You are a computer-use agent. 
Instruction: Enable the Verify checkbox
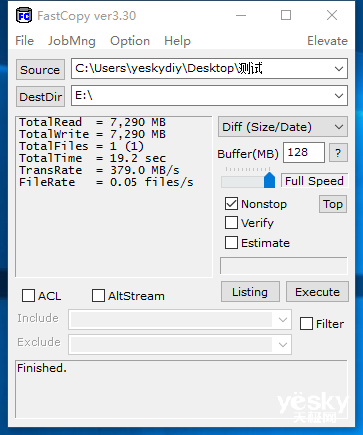[231, 223]
